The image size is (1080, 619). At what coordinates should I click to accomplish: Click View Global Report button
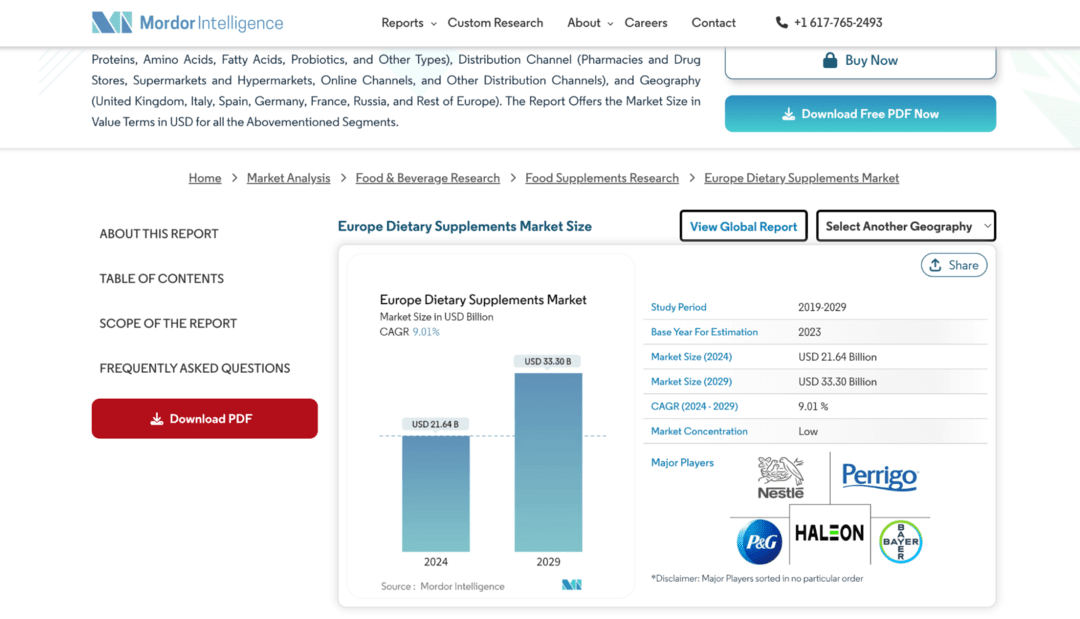click(x=743, y=226)
